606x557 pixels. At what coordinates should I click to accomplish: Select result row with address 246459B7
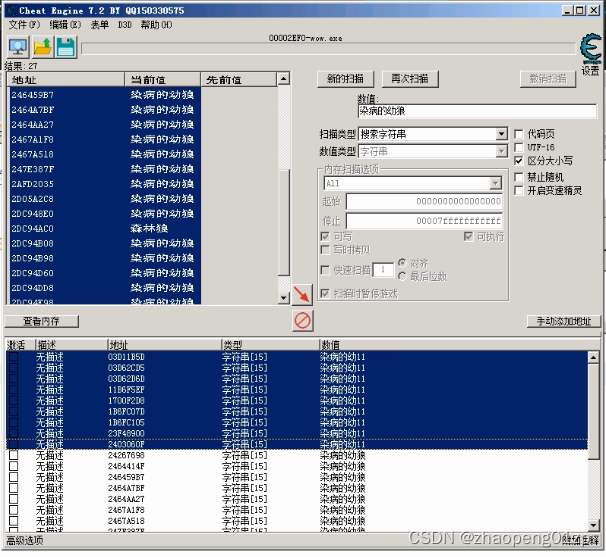click(104, 95)
